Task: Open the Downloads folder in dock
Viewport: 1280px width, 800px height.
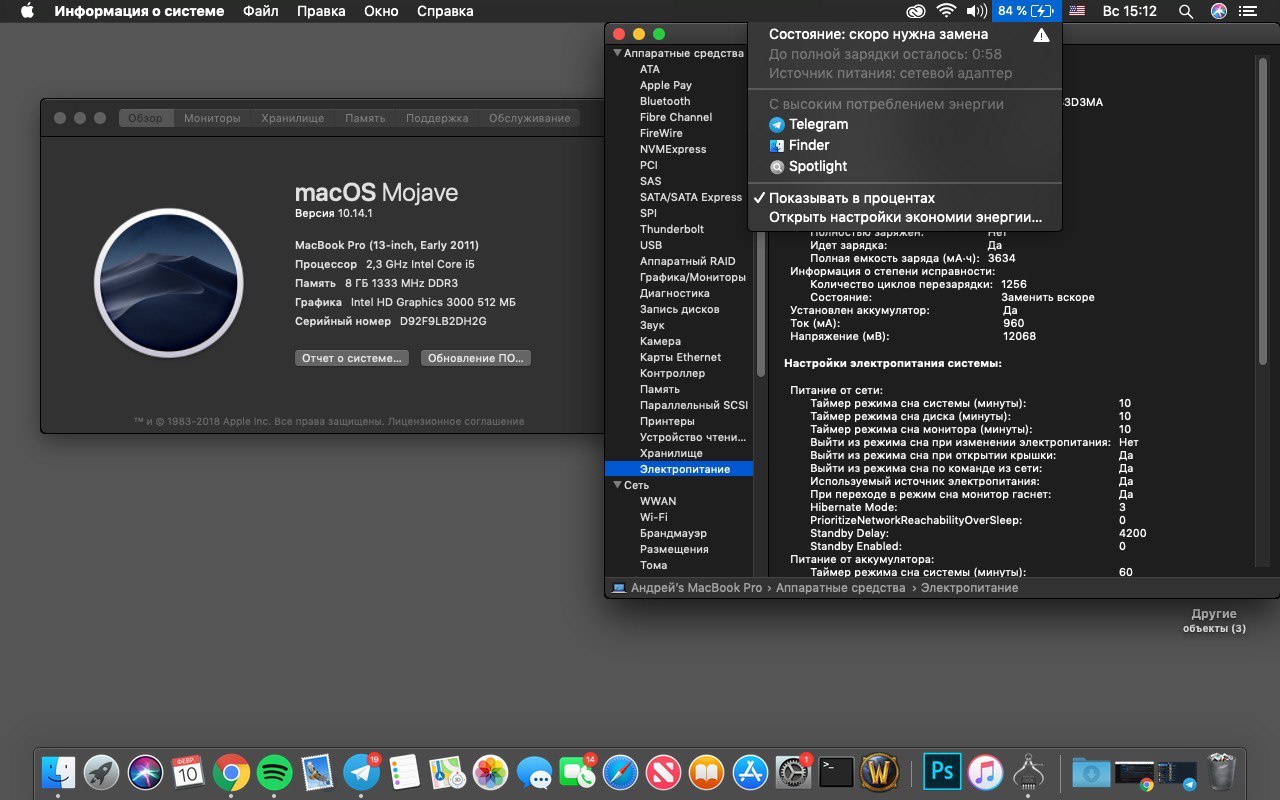Action: (x=1091, y=771)
